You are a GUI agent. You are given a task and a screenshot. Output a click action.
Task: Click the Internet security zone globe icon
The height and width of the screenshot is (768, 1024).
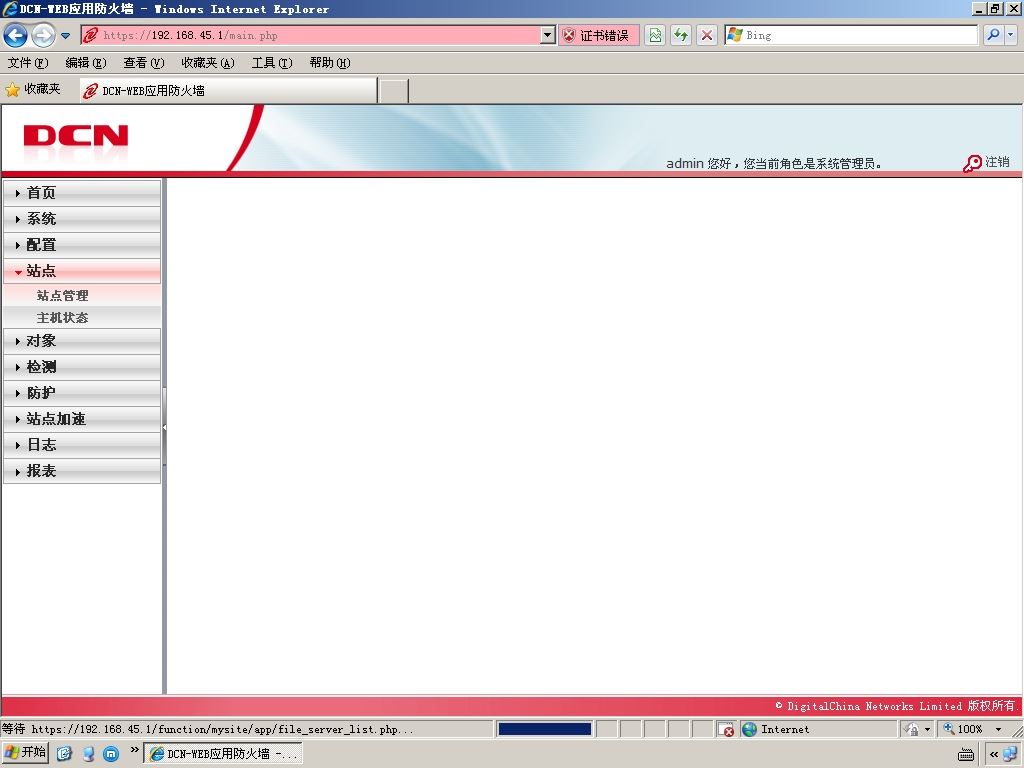point(750,729)
